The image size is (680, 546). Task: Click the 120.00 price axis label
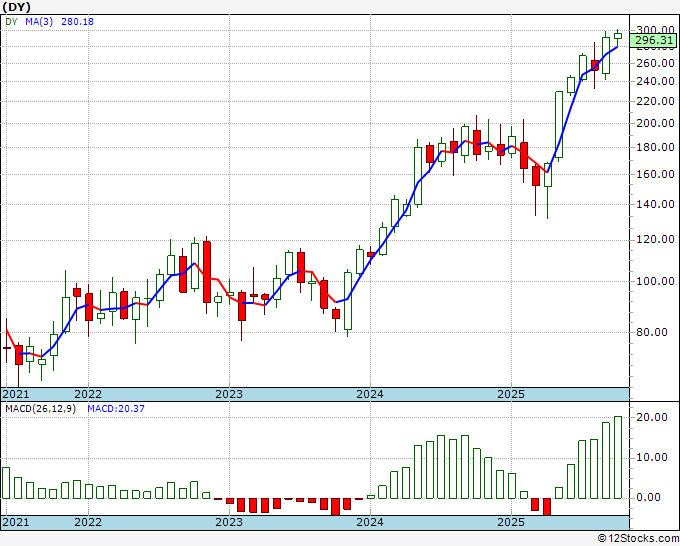click(x=655, y=239)
